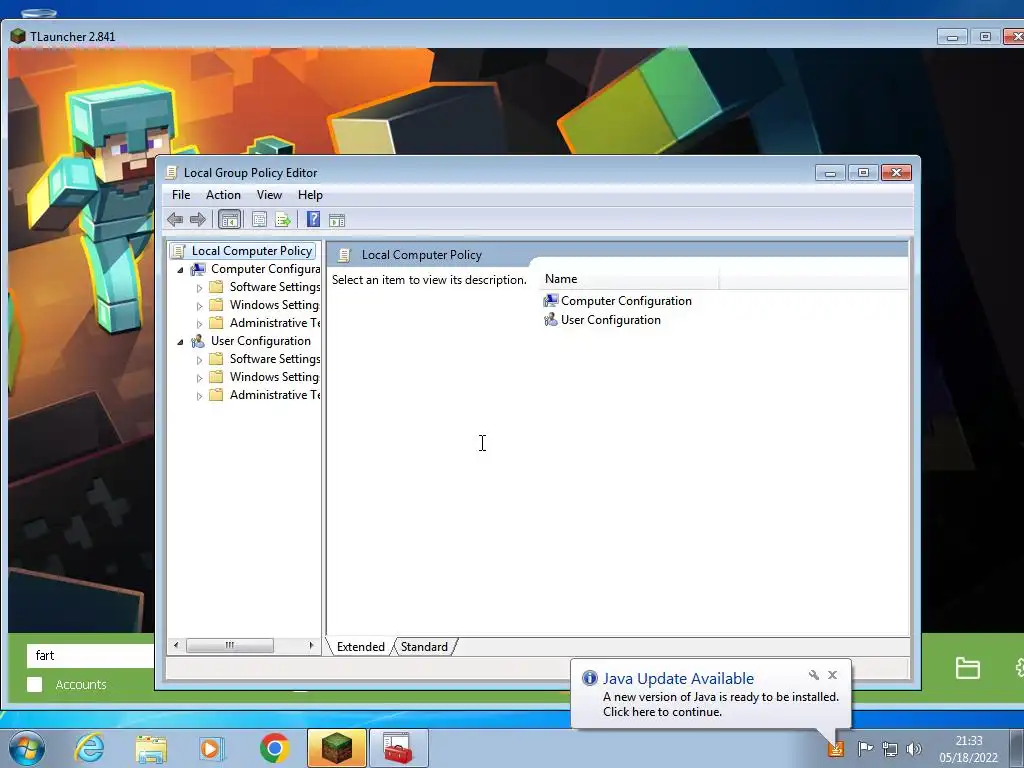Collapse the User Configuration tree node
Image resolution: width=1024 pixels, height=768 pixels.
(x=180, y=342)
